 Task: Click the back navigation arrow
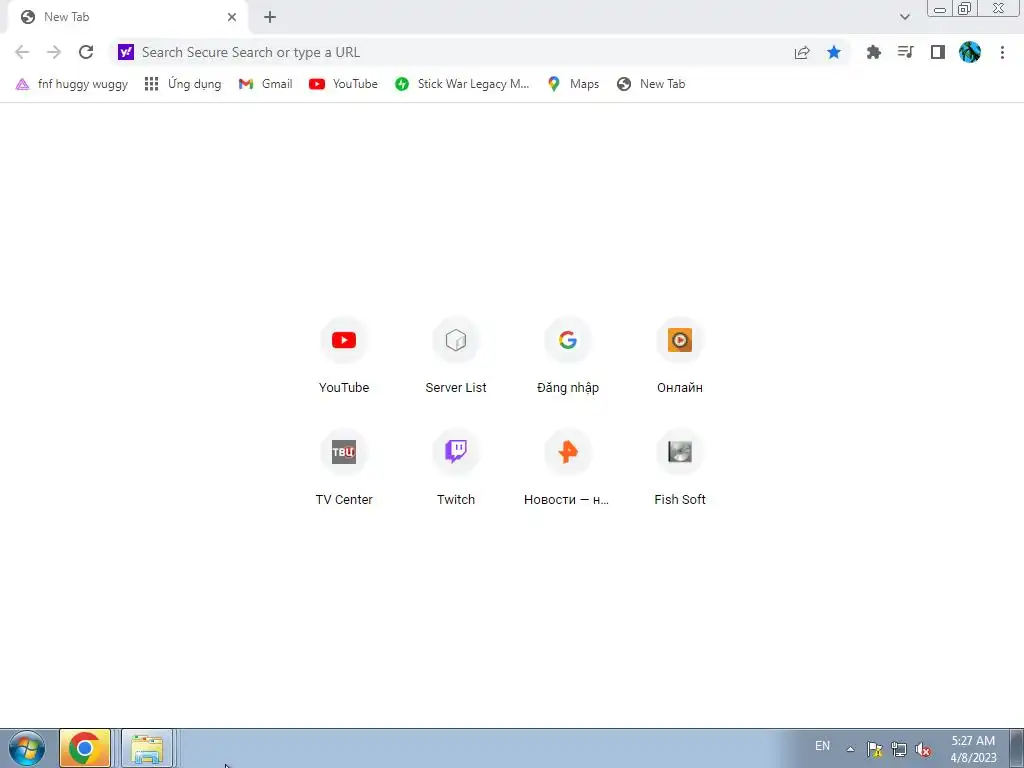point(22,52)
